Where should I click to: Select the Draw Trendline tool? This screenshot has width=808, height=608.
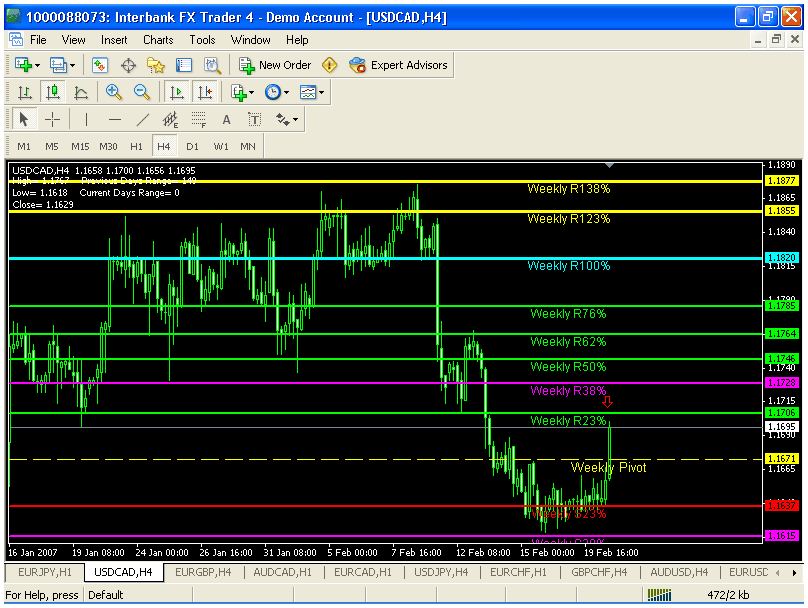pos(142,119)
